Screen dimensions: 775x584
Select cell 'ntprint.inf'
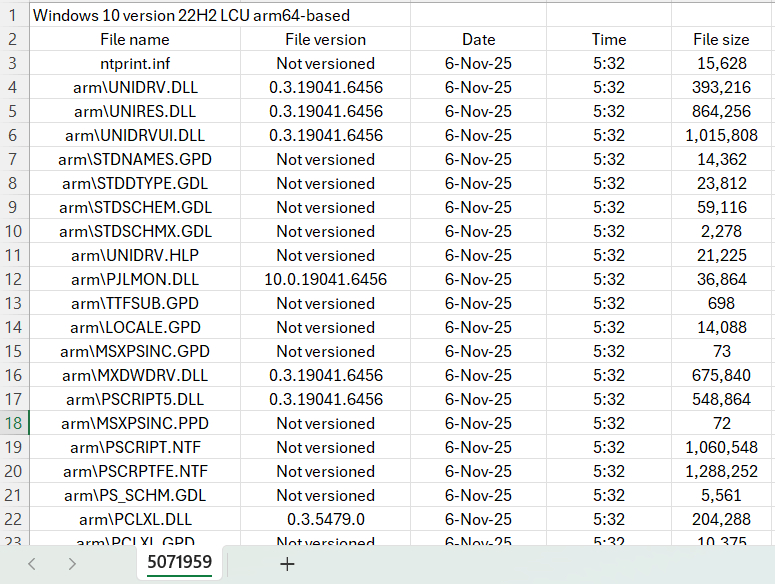(x=135, y=63)
